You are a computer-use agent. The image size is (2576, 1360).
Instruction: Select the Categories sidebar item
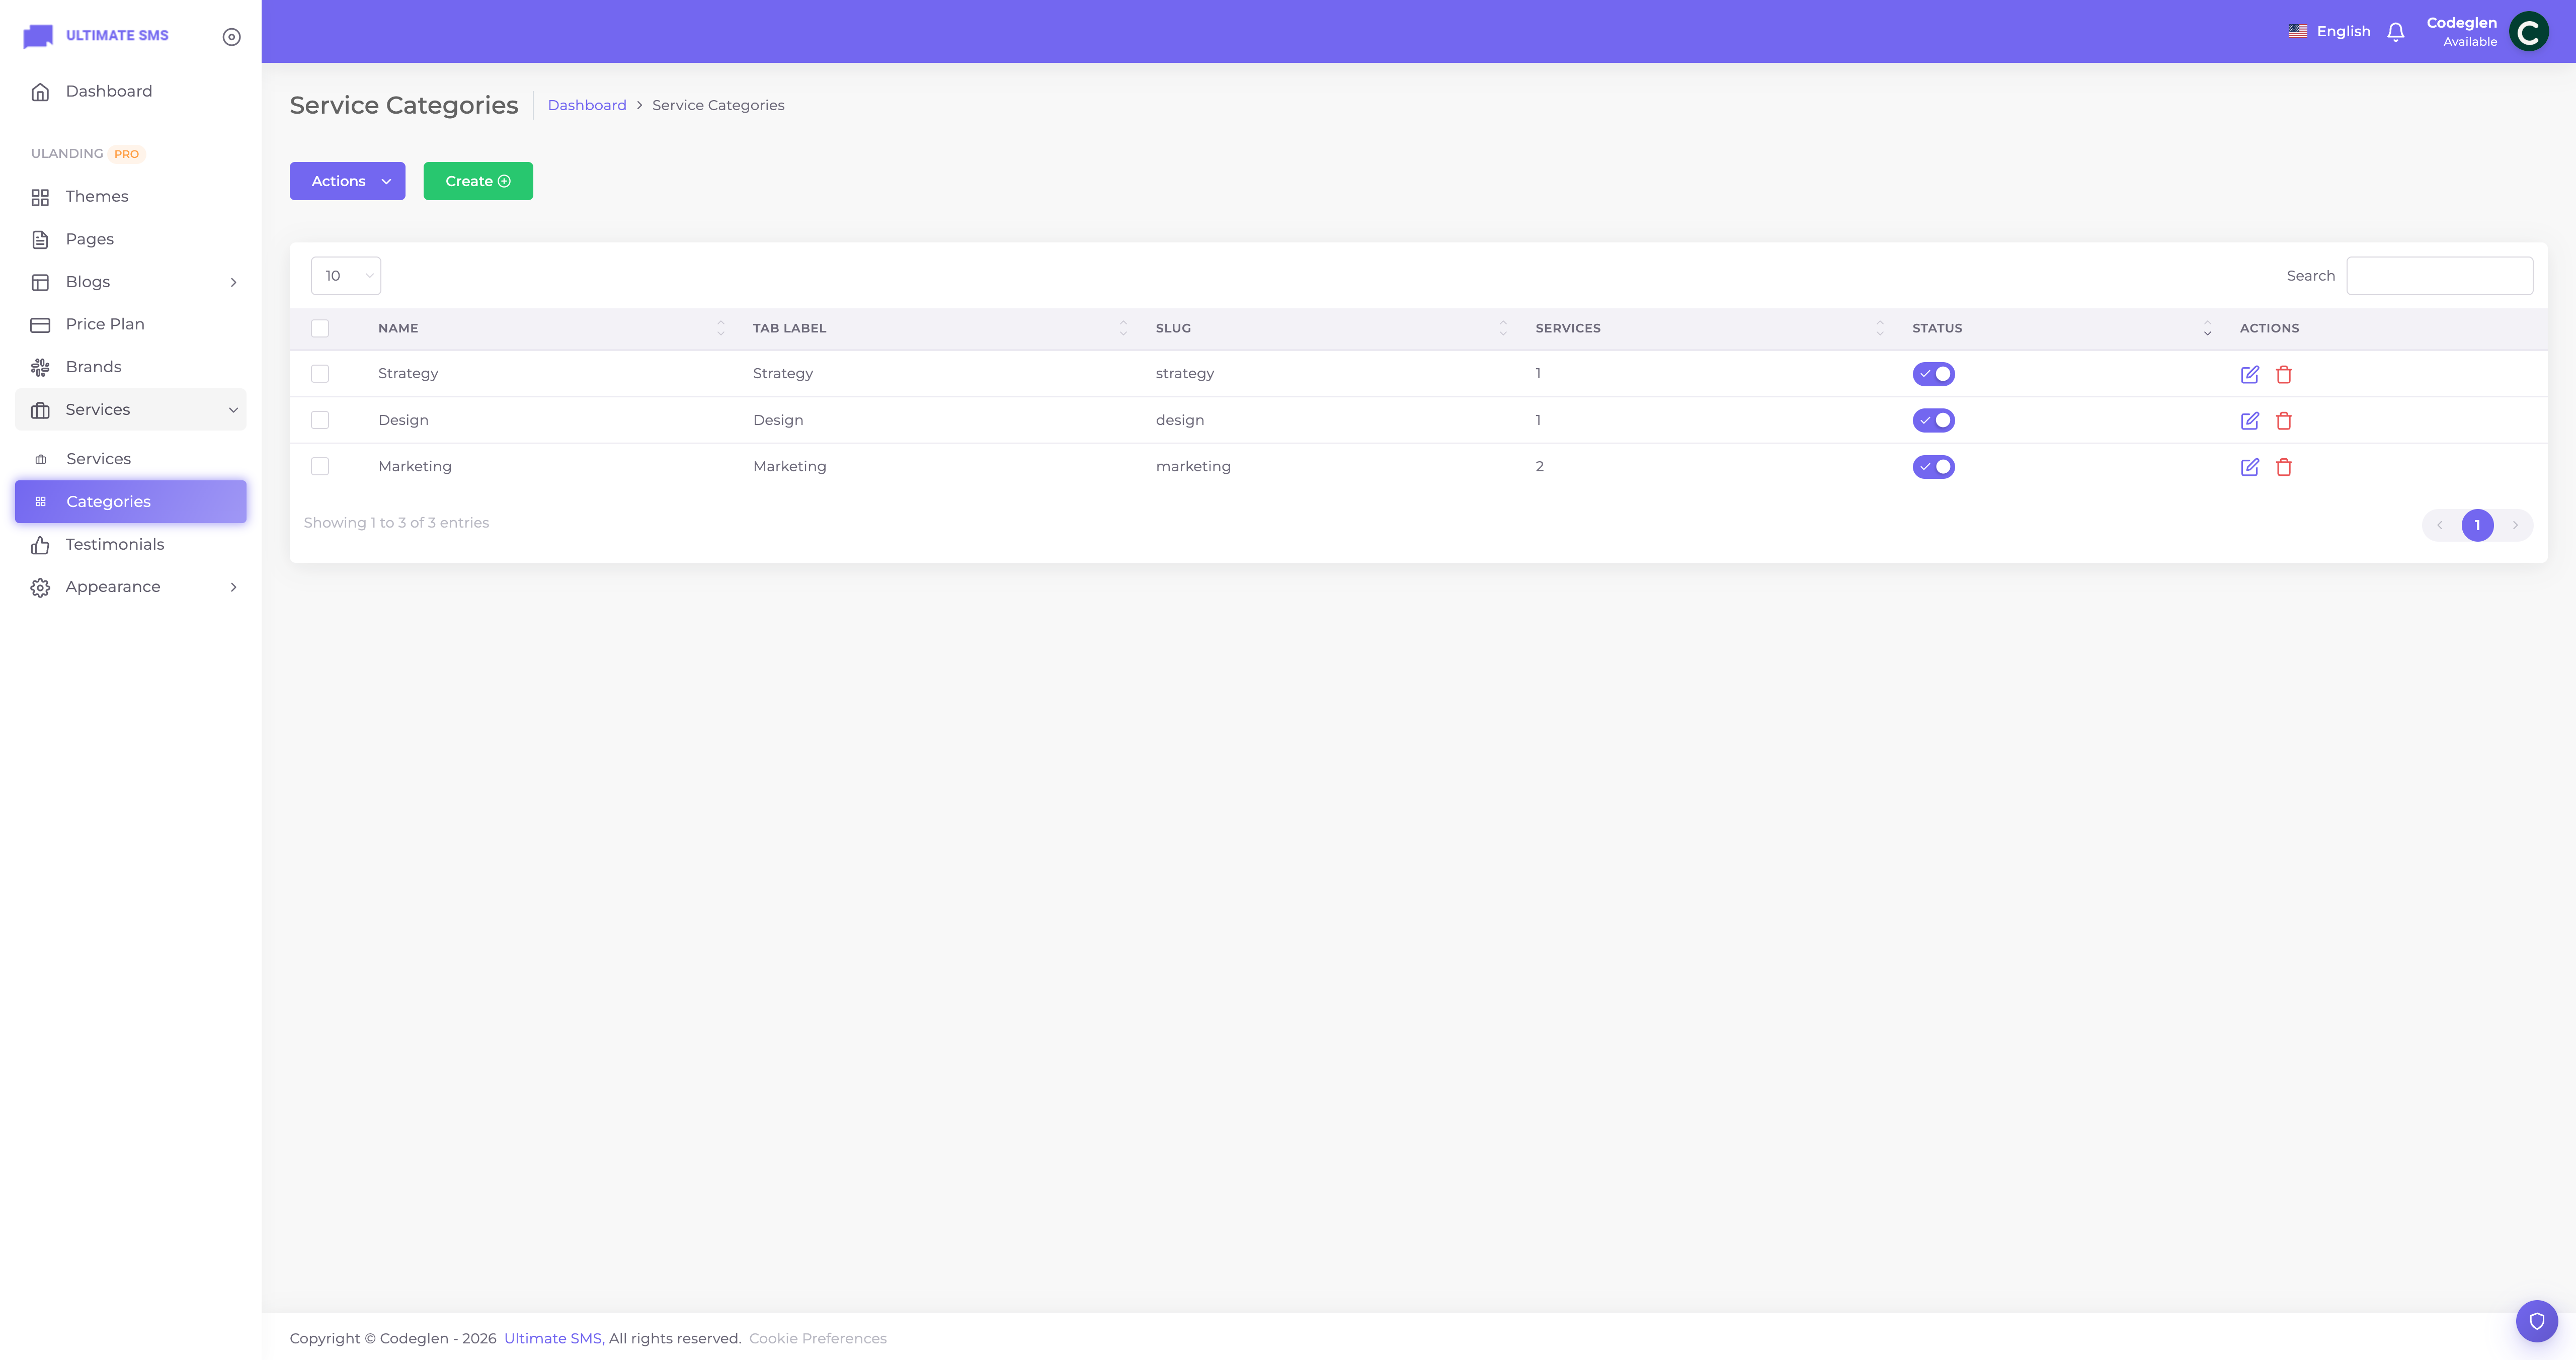131,502
